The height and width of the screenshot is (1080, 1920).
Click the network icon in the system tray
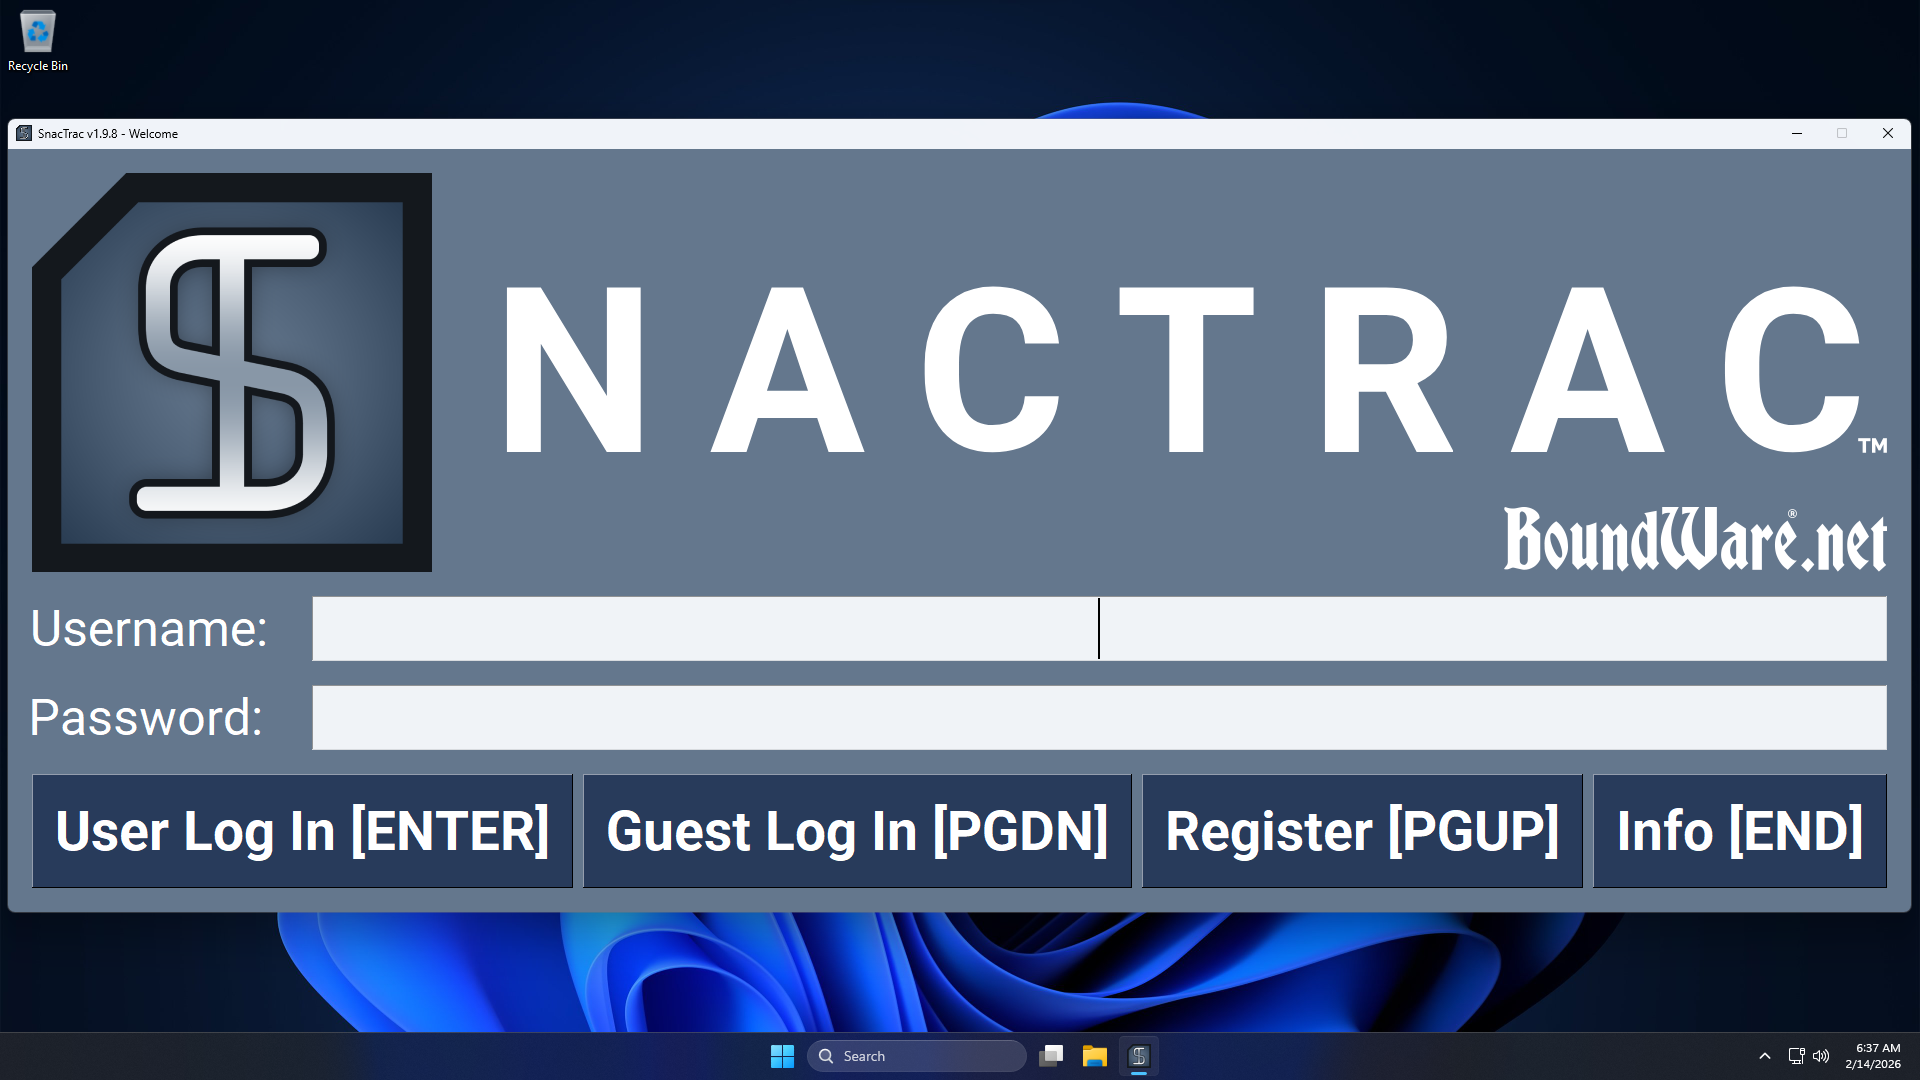(1796, 1056)
